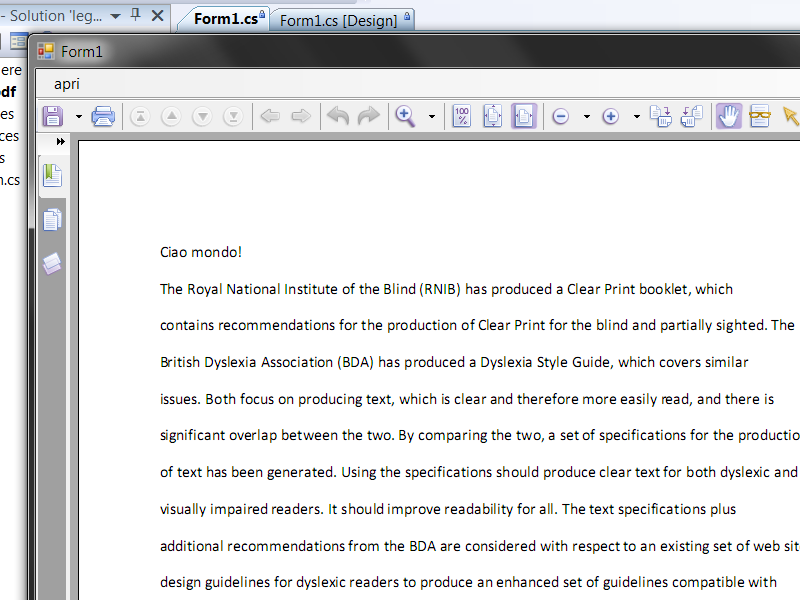Click the Save a copy floppy icon

pyautogui.click(x=53, y=116)
